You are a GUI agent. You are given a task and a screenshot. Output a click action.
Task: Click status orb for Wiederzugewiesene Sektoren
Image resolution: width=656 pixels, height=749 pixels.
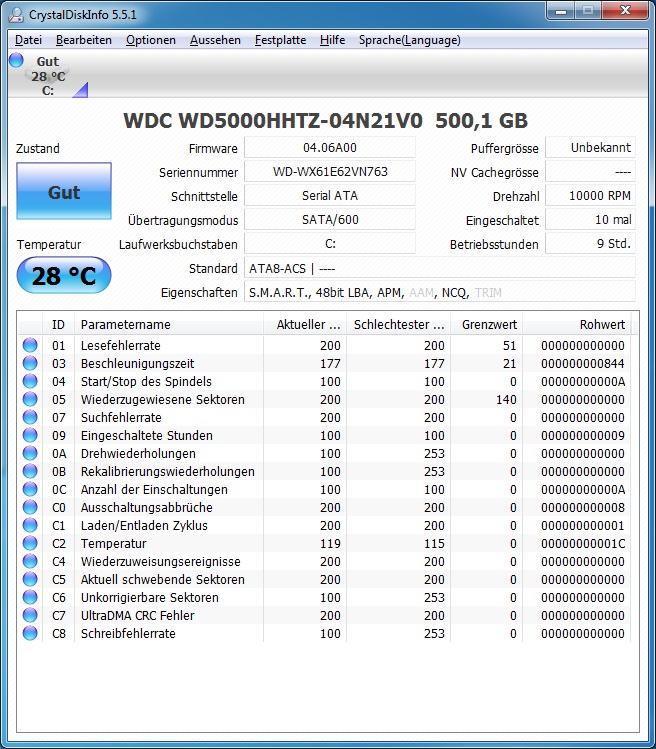30,399
